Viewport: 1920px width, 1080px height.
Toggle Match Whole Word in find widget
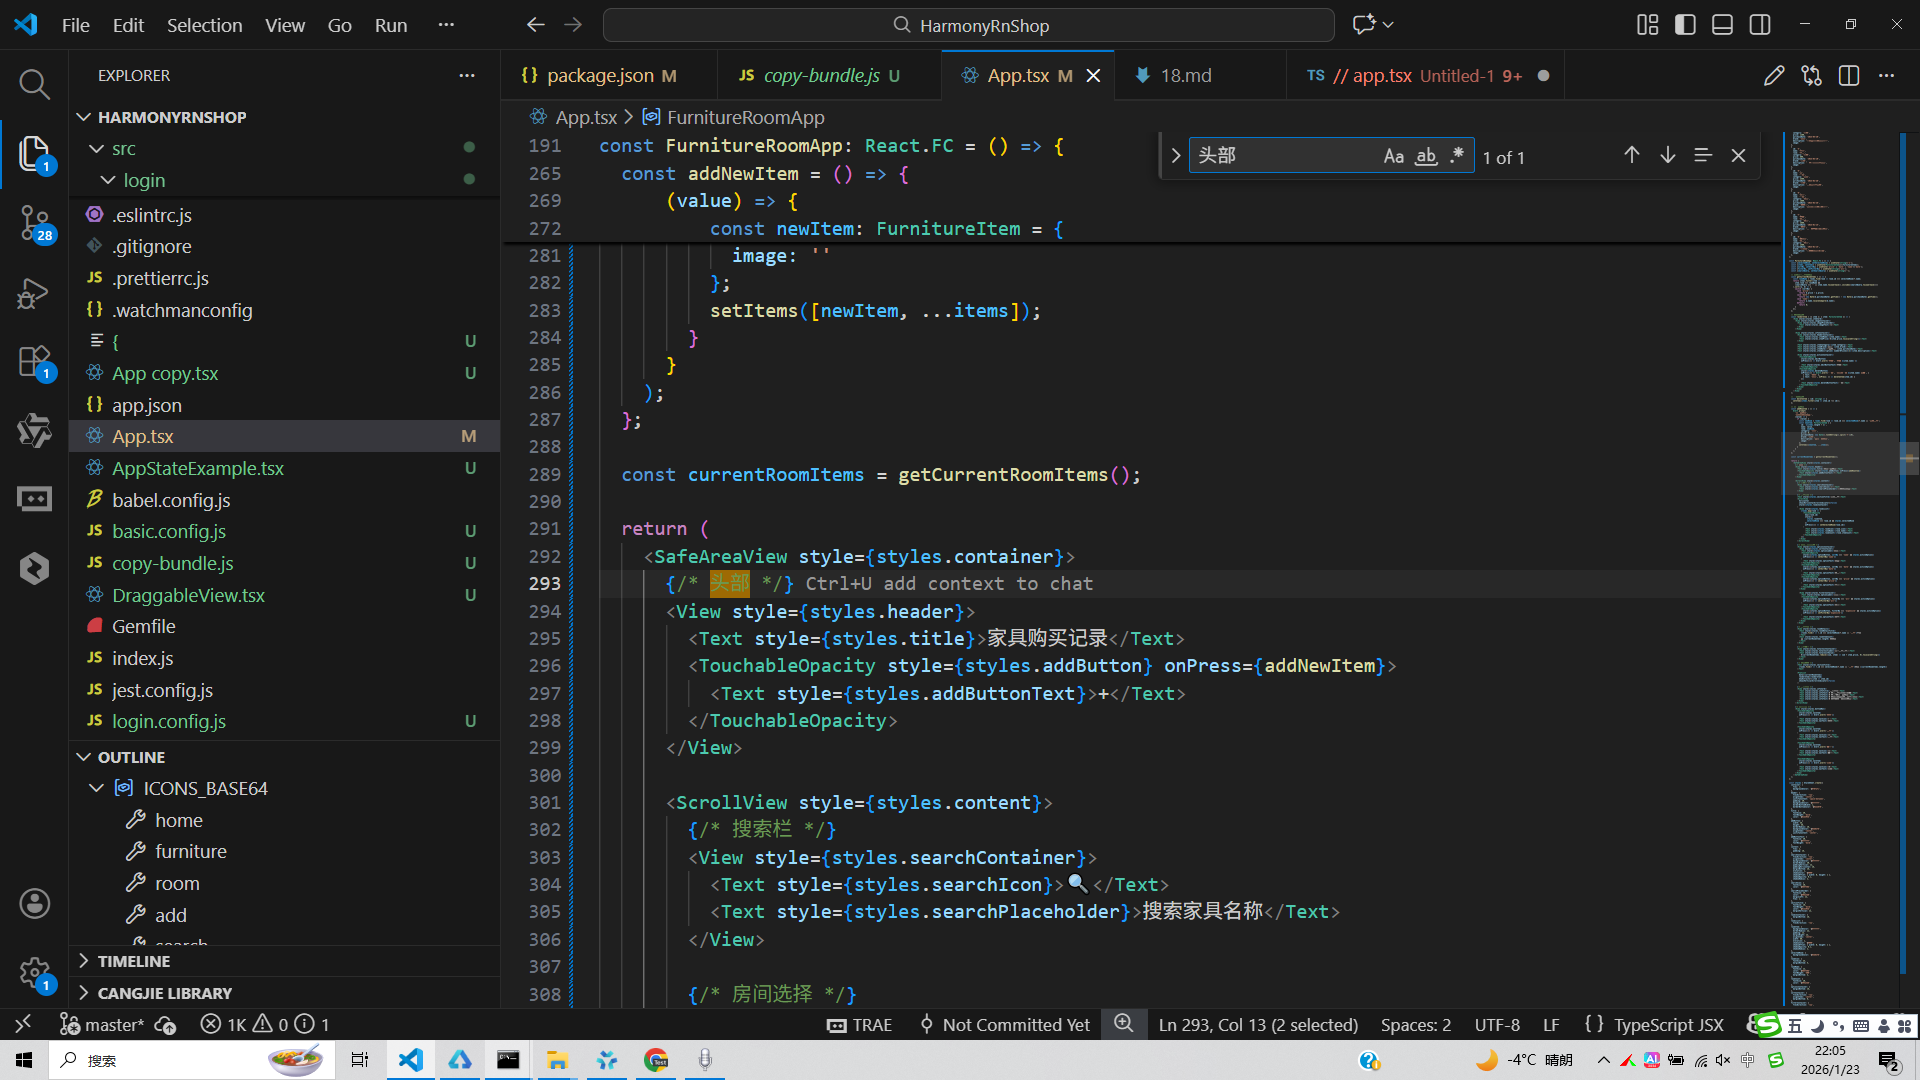[x=1426, y=156]
